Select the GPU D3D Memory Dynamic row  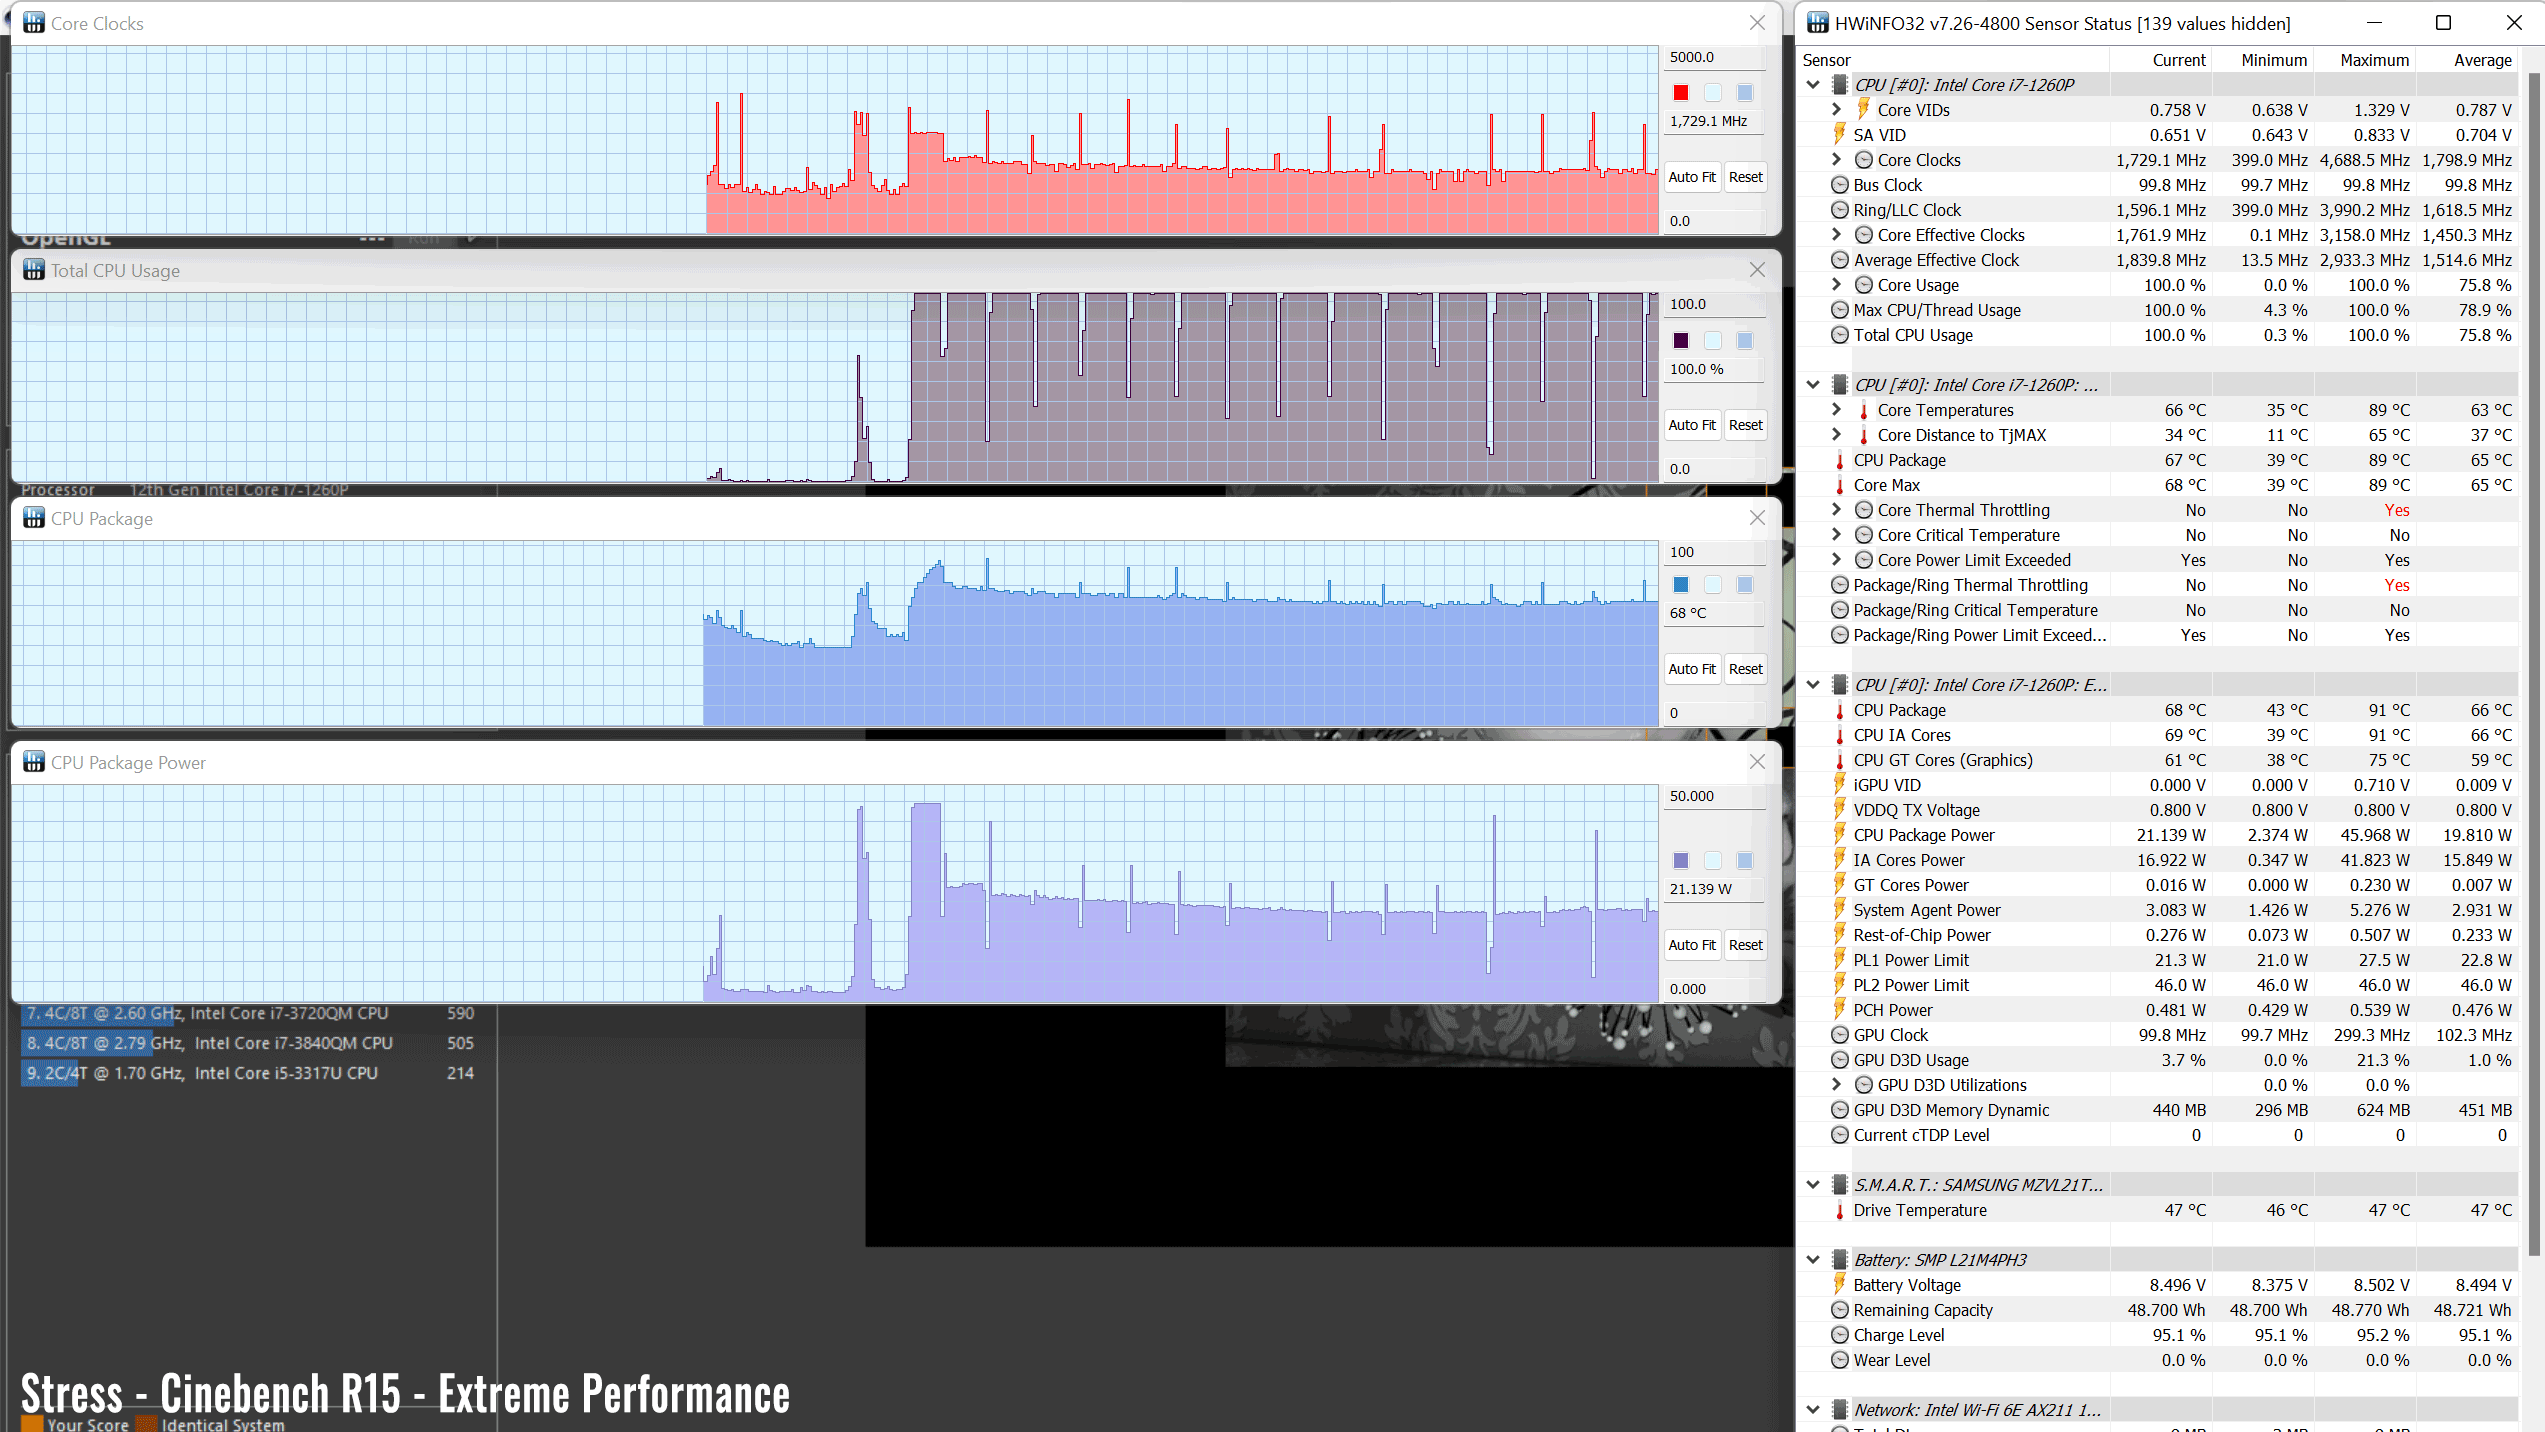2160,1110
